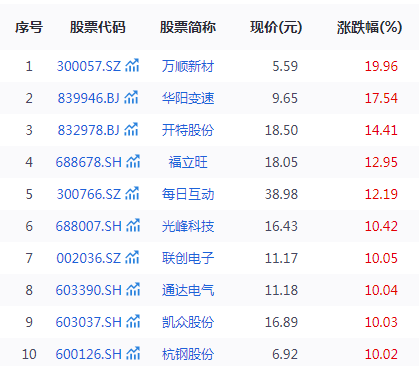
Task: Open the chart icon beside 832978.BJ
Action: pos(131,130)
